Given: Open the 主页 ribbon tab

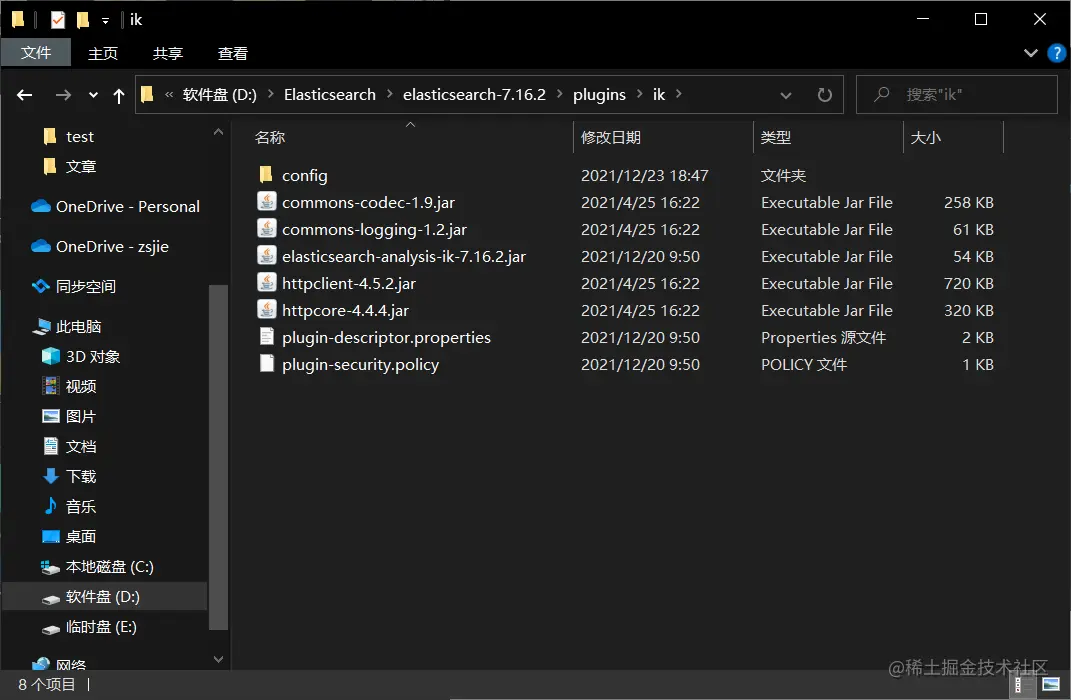Looking at the screenshot, I should 102,53.
